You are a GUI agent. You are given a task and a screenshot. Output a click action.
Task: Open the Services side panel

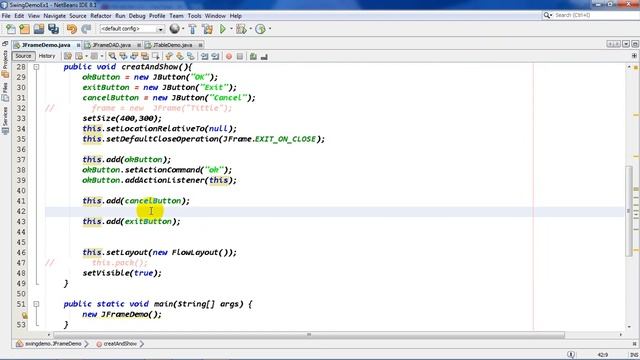pyautogui.click(x=5, y=121)
